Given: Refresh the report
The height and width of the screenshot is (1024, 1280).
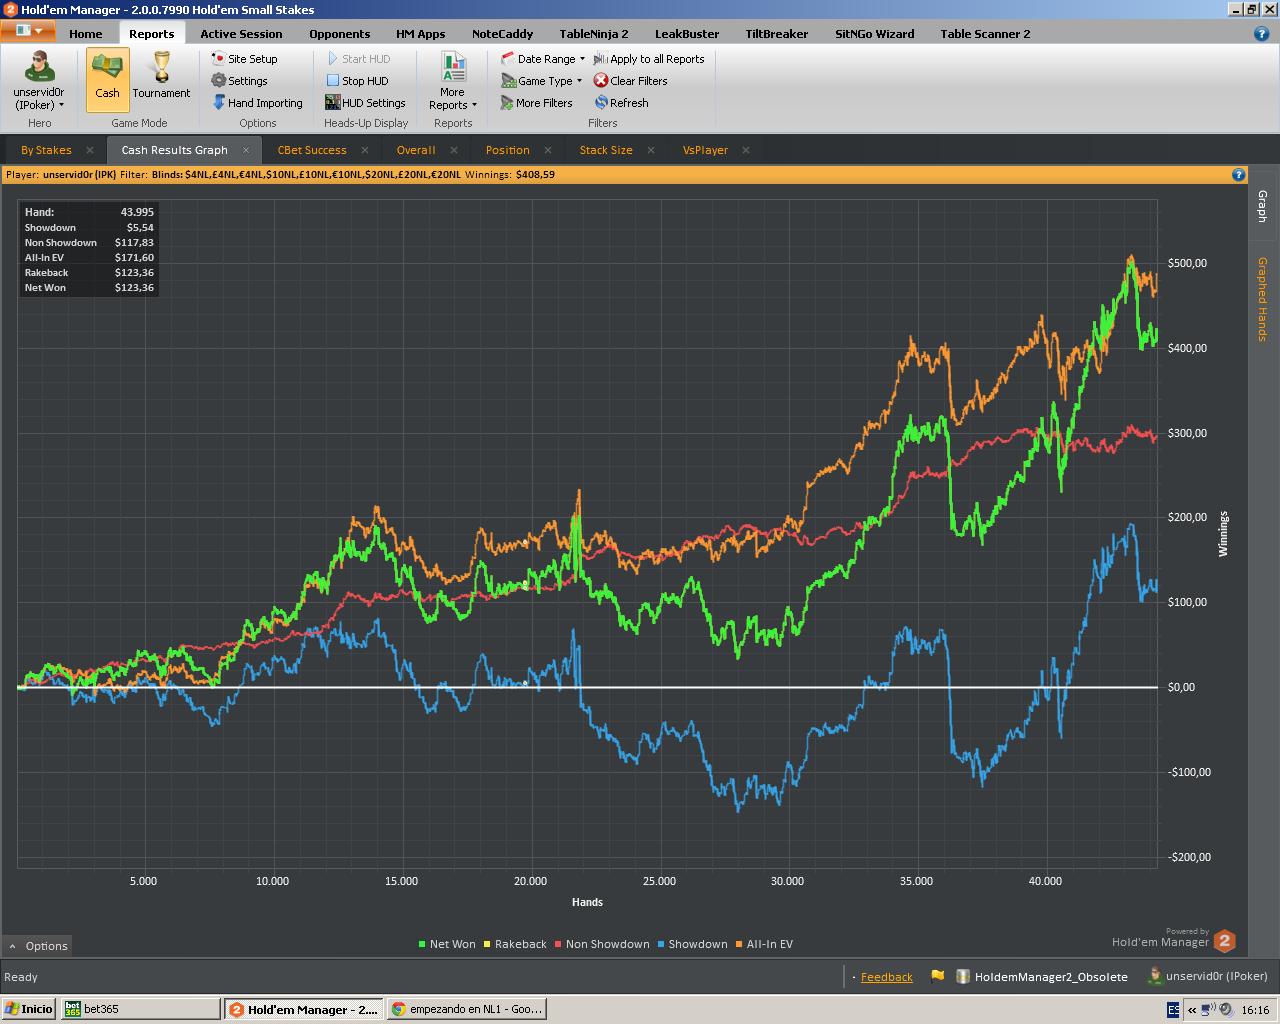Looking at the screenshot, I should pyautogui.click(x=621, y=103).
